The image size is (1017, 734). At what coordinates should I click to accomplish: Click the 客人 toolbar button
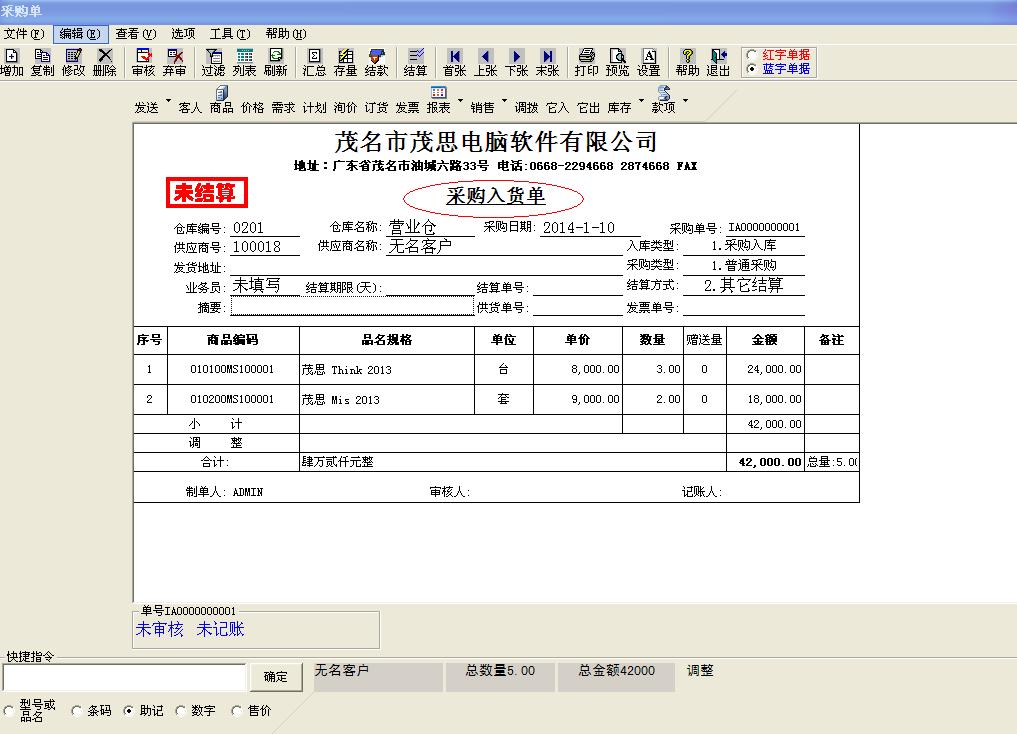pyautogui.click(x=190, y=107)
